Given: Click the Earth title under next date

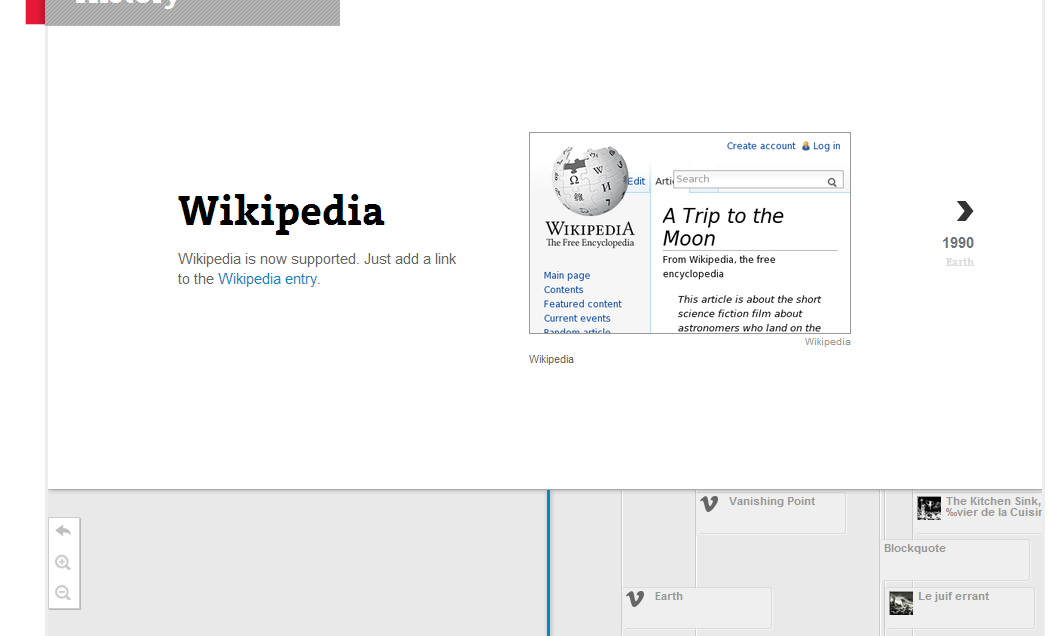Looking at the screenshot, I should coord(959,262).
